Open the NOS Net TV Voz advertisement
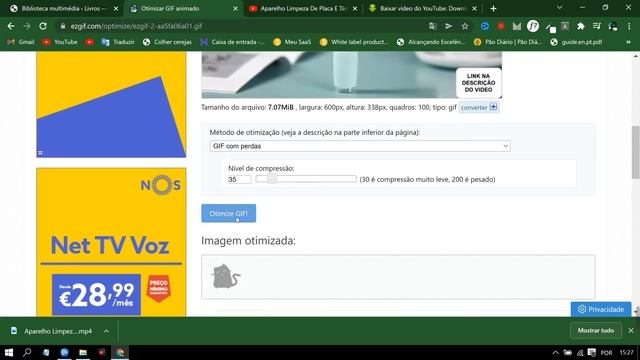The image size is (640, 360). pos(111,242)
